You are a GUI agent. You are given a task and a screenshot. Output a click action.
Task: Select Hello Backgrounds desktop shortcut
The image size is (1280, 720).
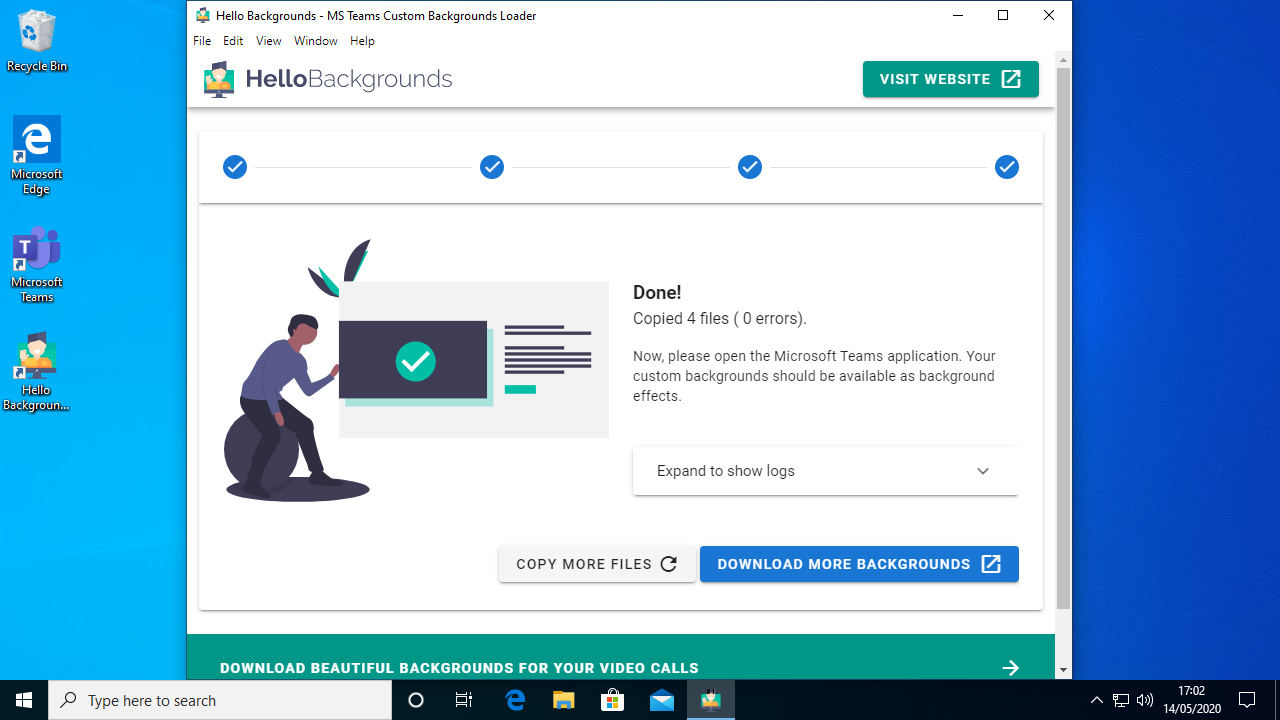(x=36, y=372)
